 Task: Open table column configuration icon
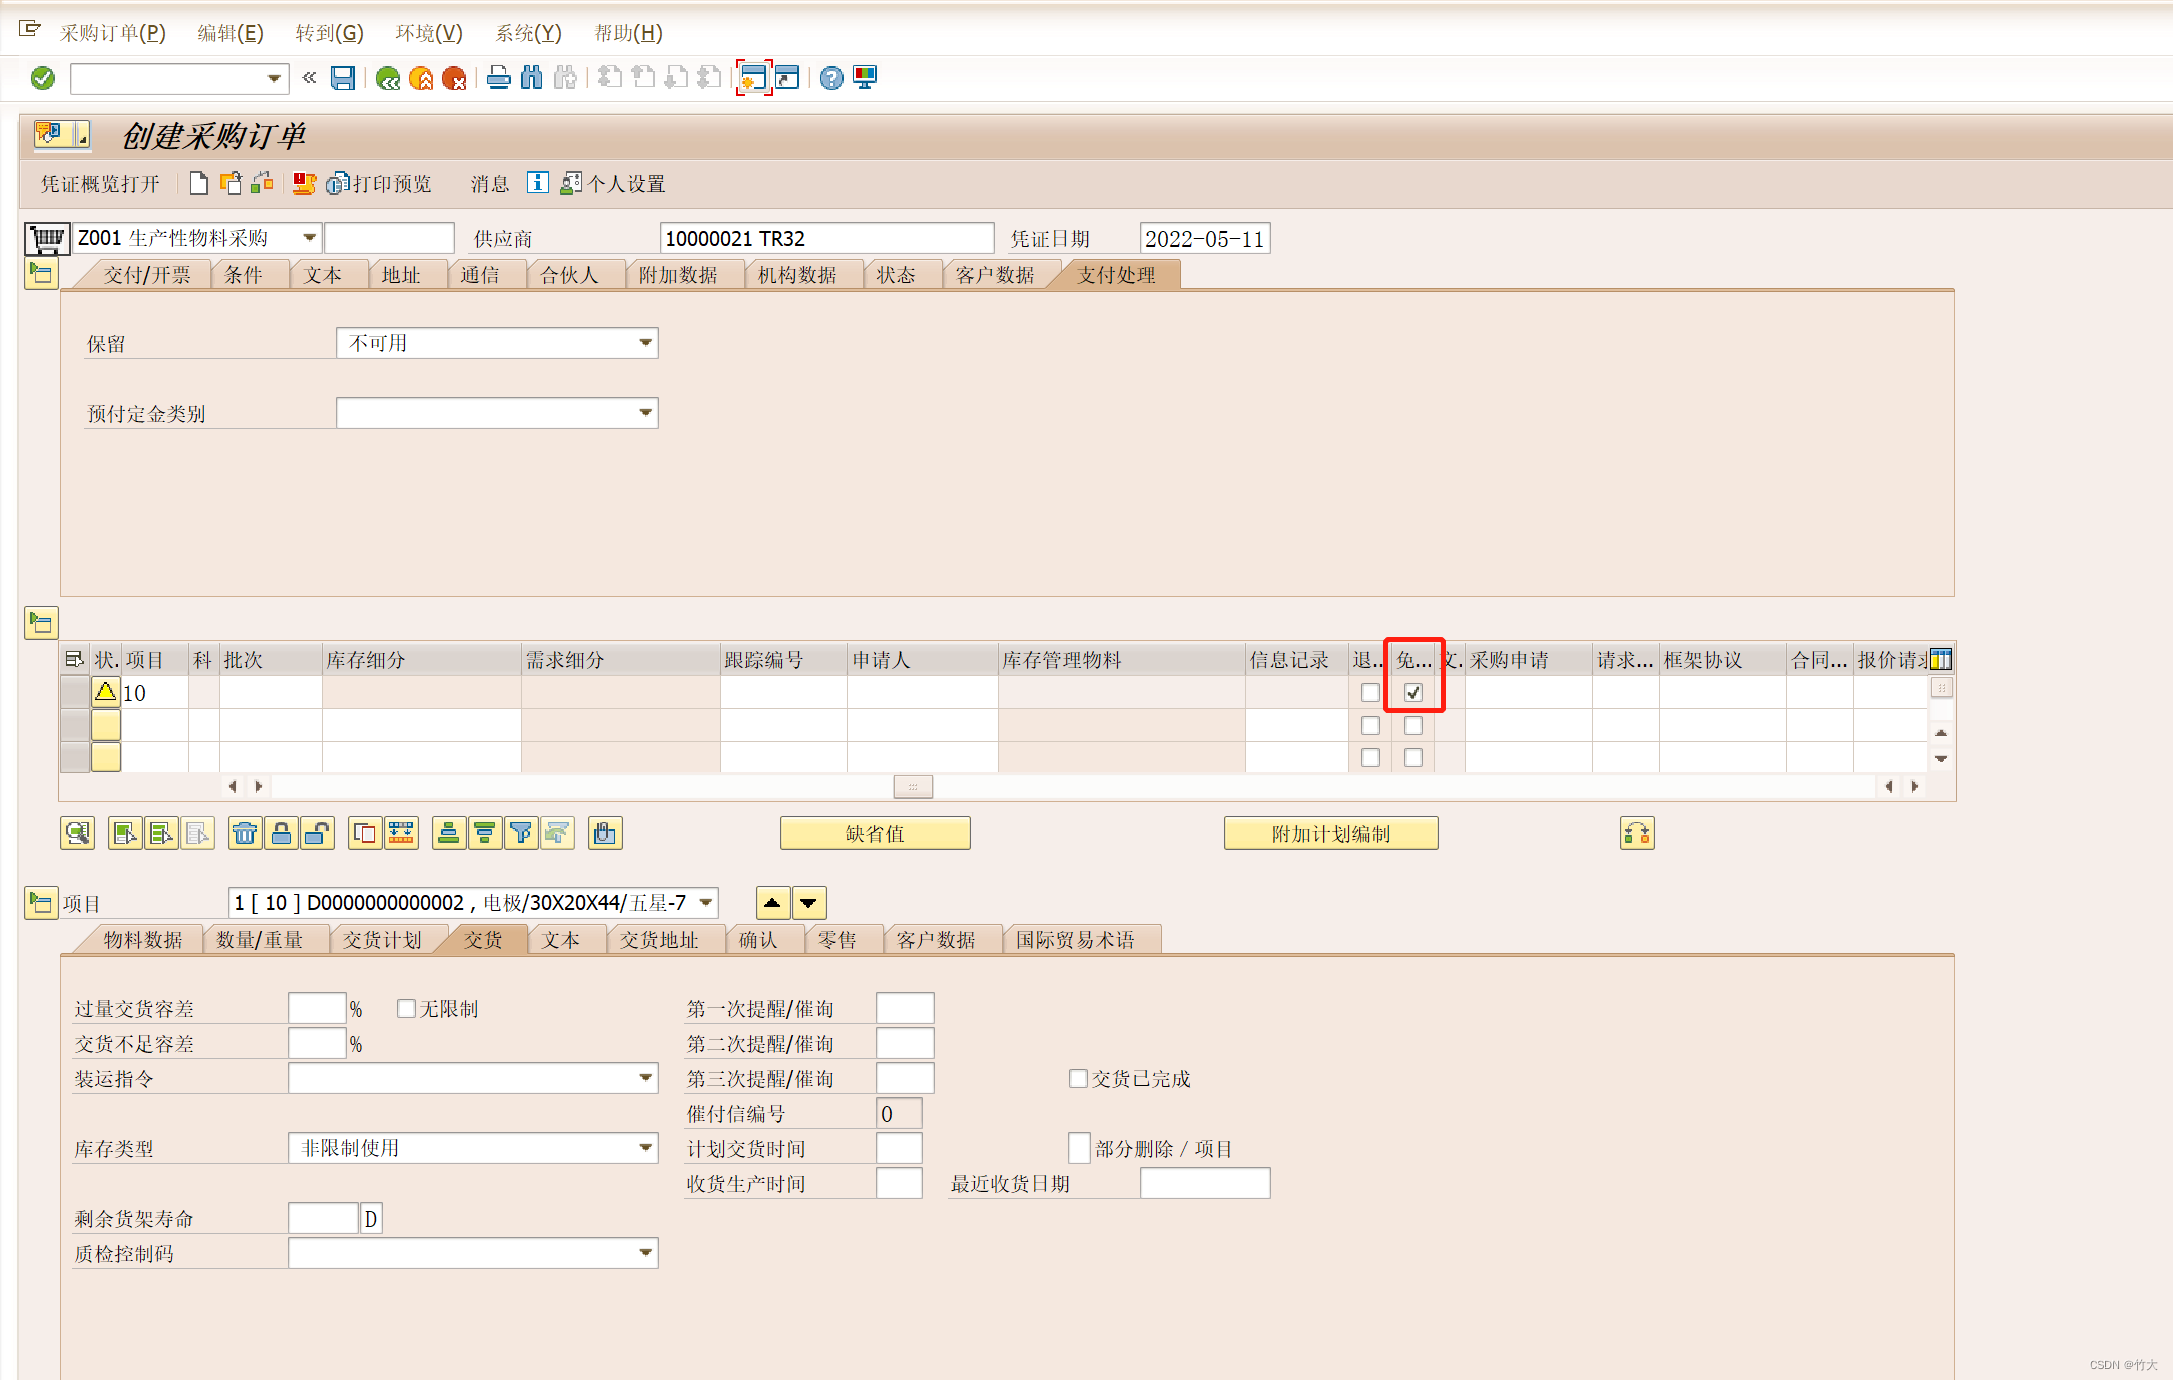pyautogui.click(x=1941, y=660)
